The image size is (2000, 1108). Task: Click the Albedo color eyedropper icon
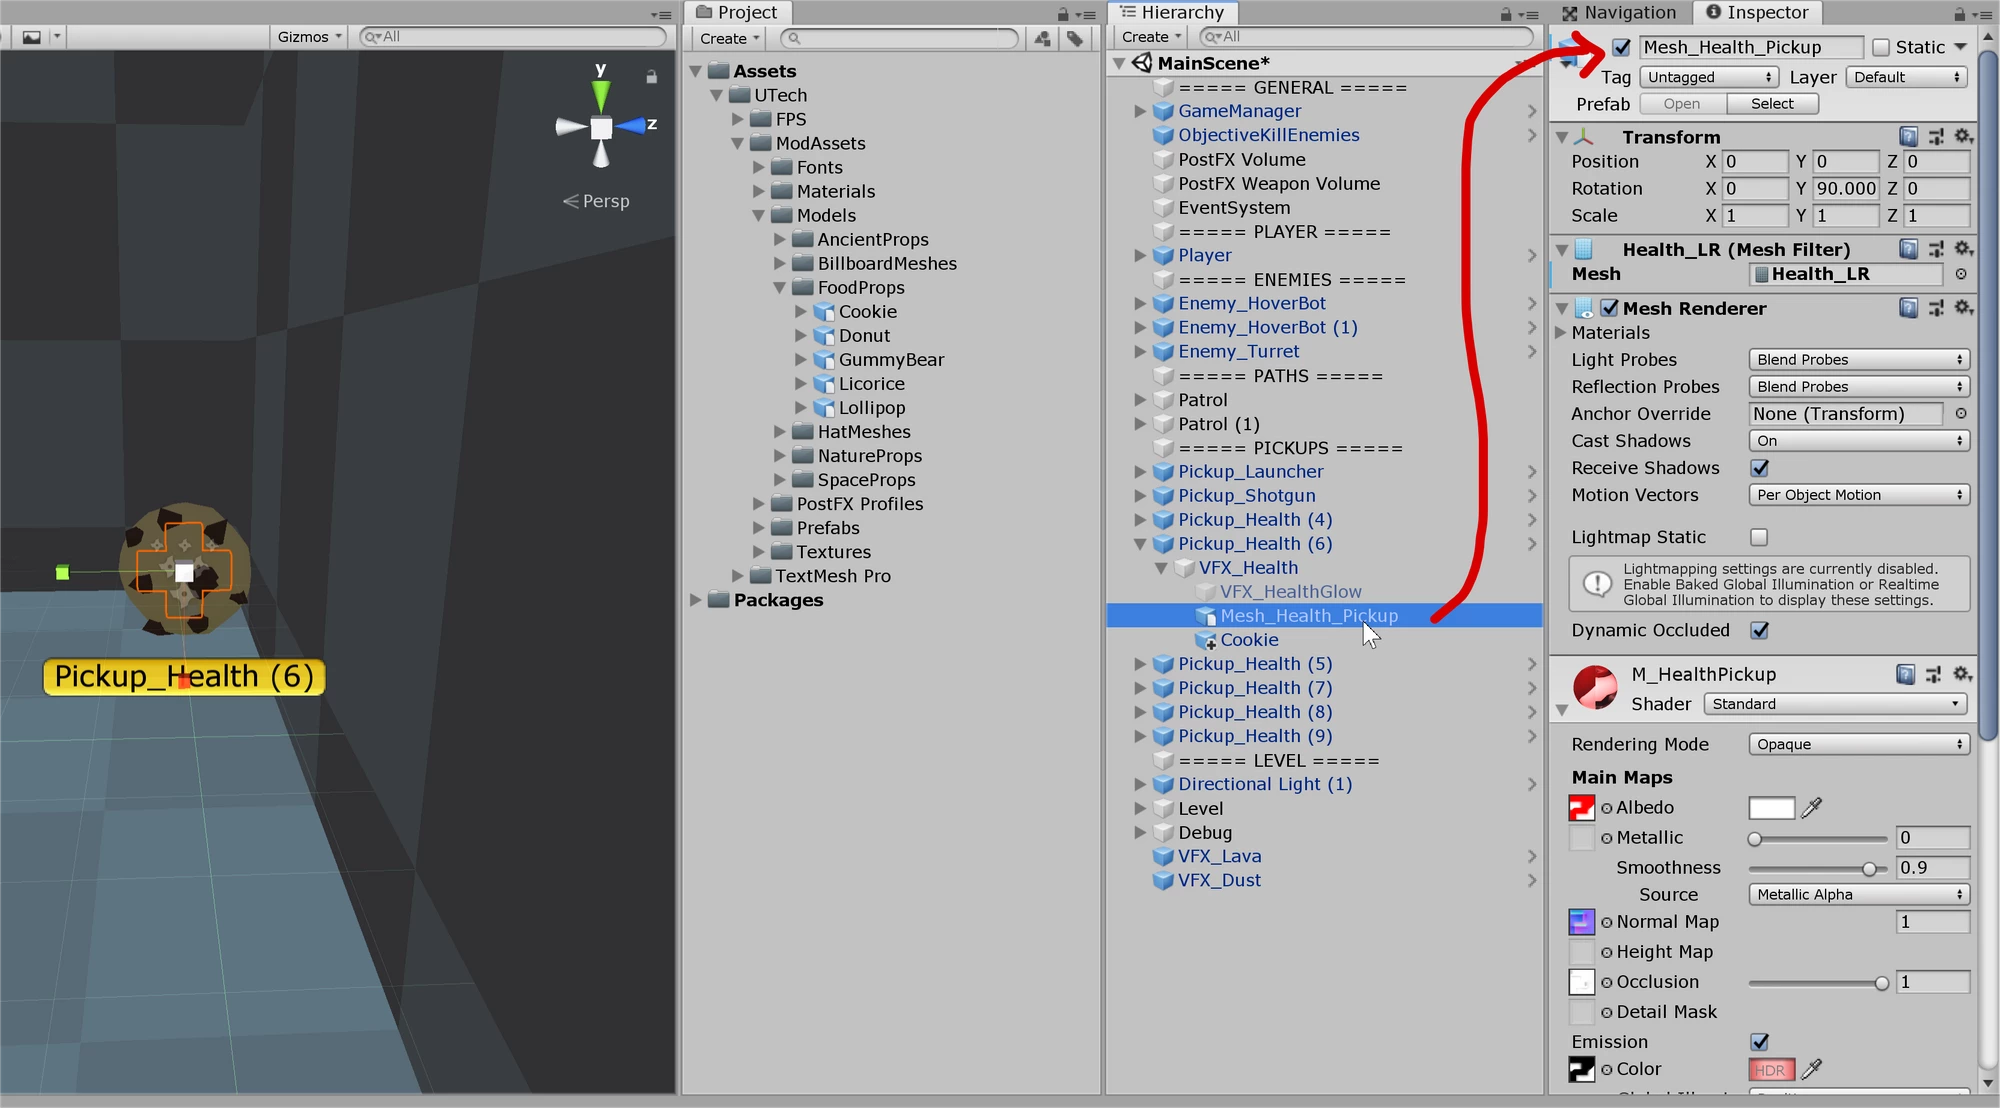point(1812,808)
